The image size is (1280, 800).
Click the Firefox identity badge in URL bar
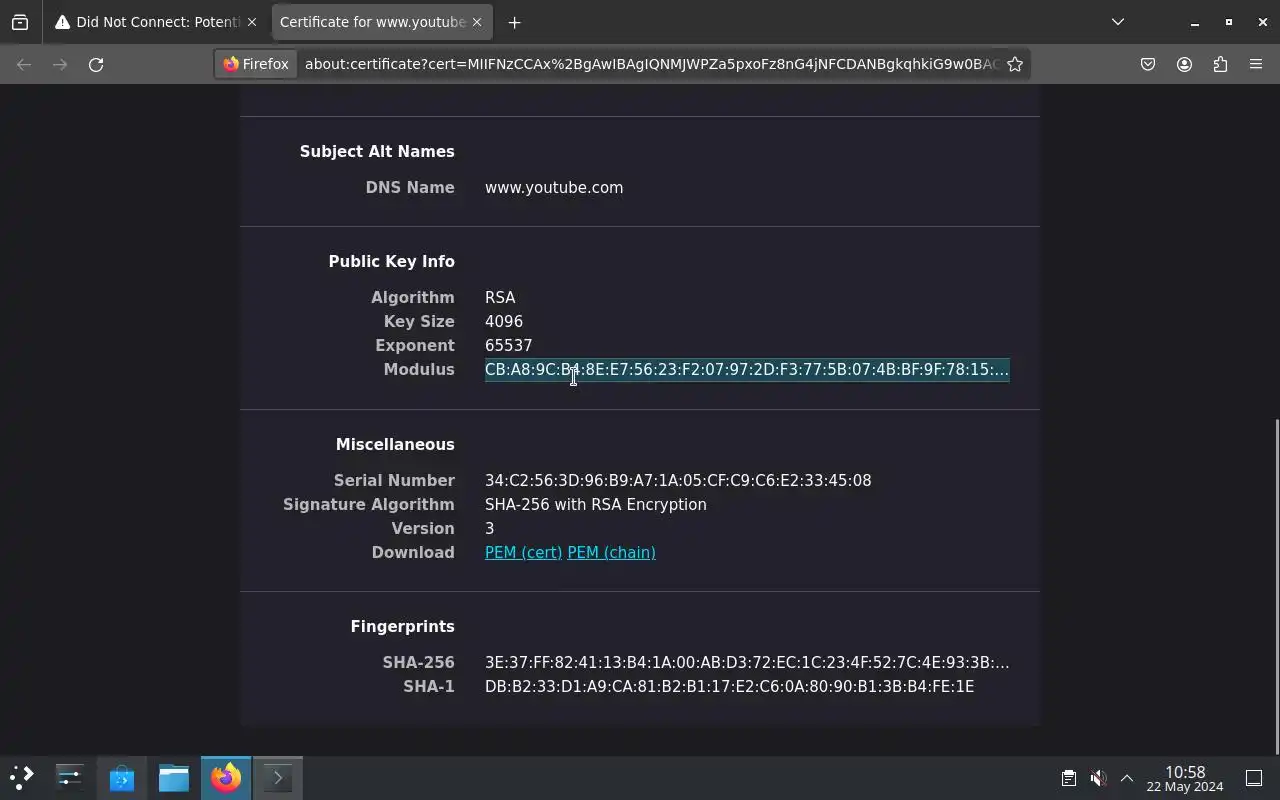click(x=256, y=64)
